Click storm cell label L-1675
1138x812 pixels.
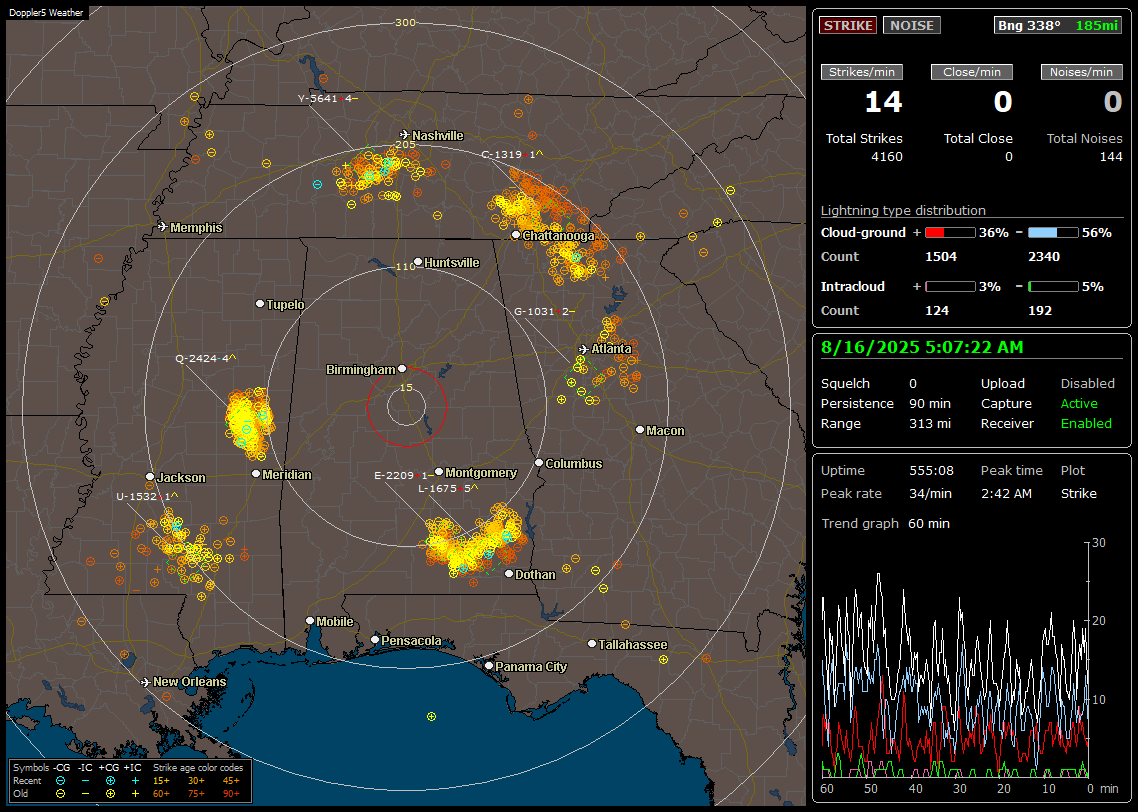[x=448, y=488]
